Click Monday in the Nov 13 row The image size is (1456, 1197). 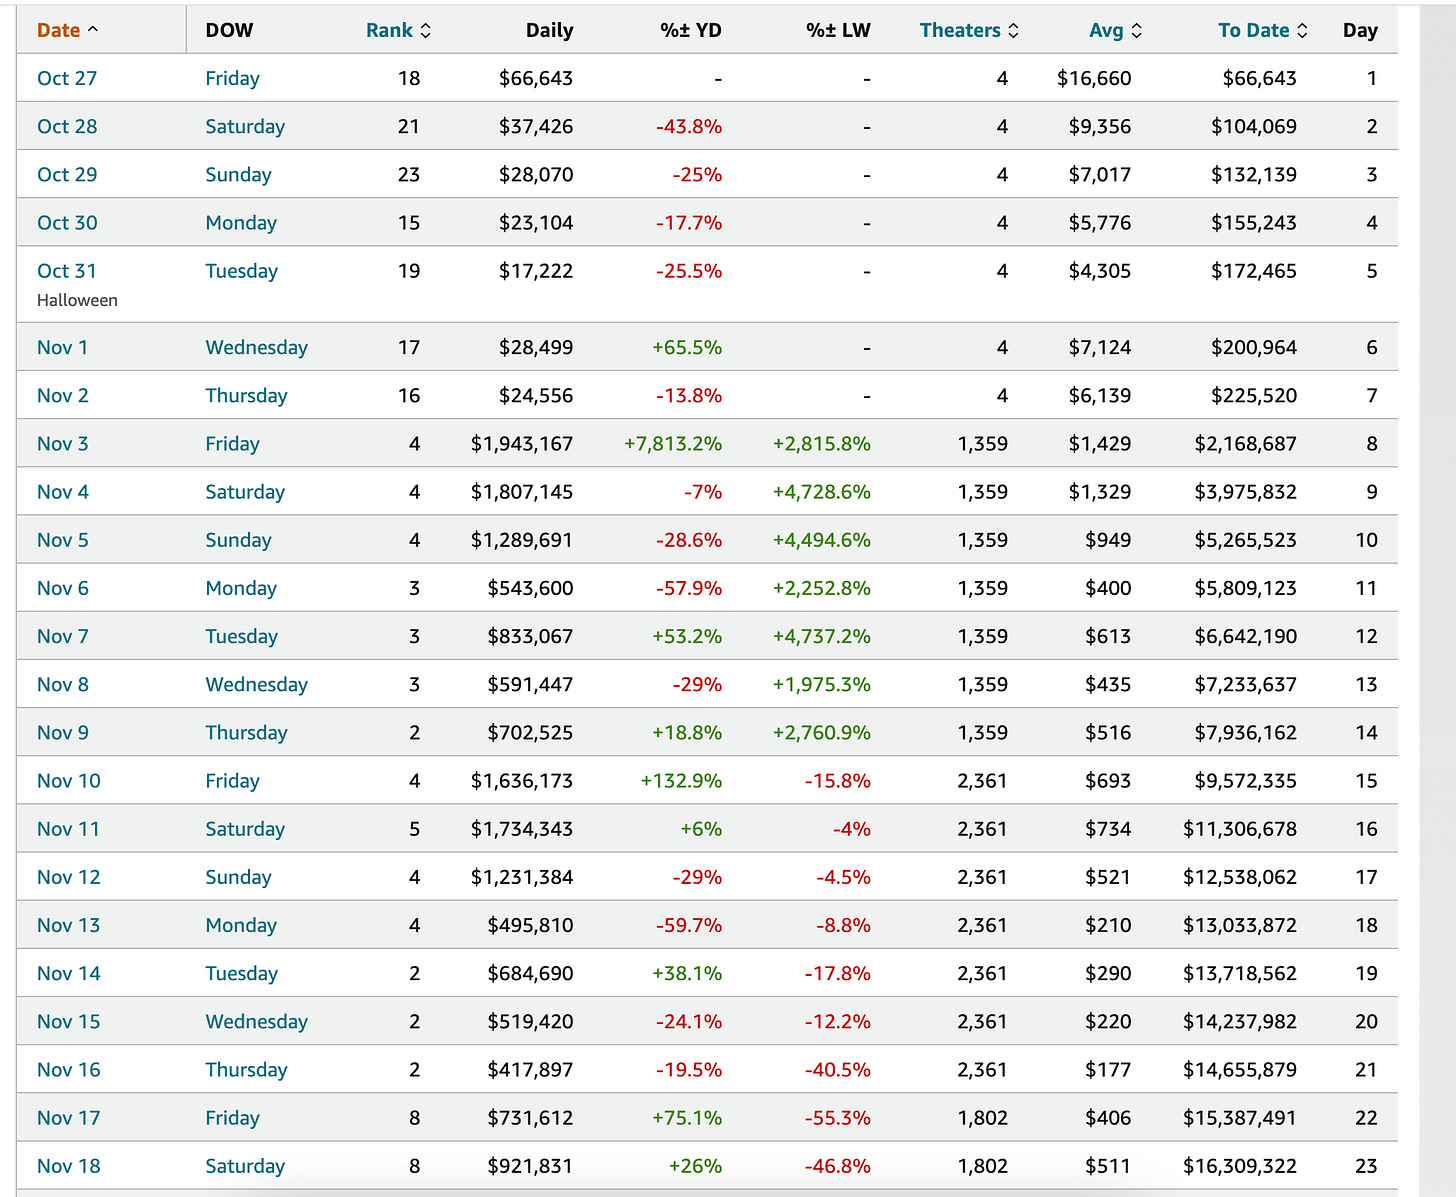point(241,925)
